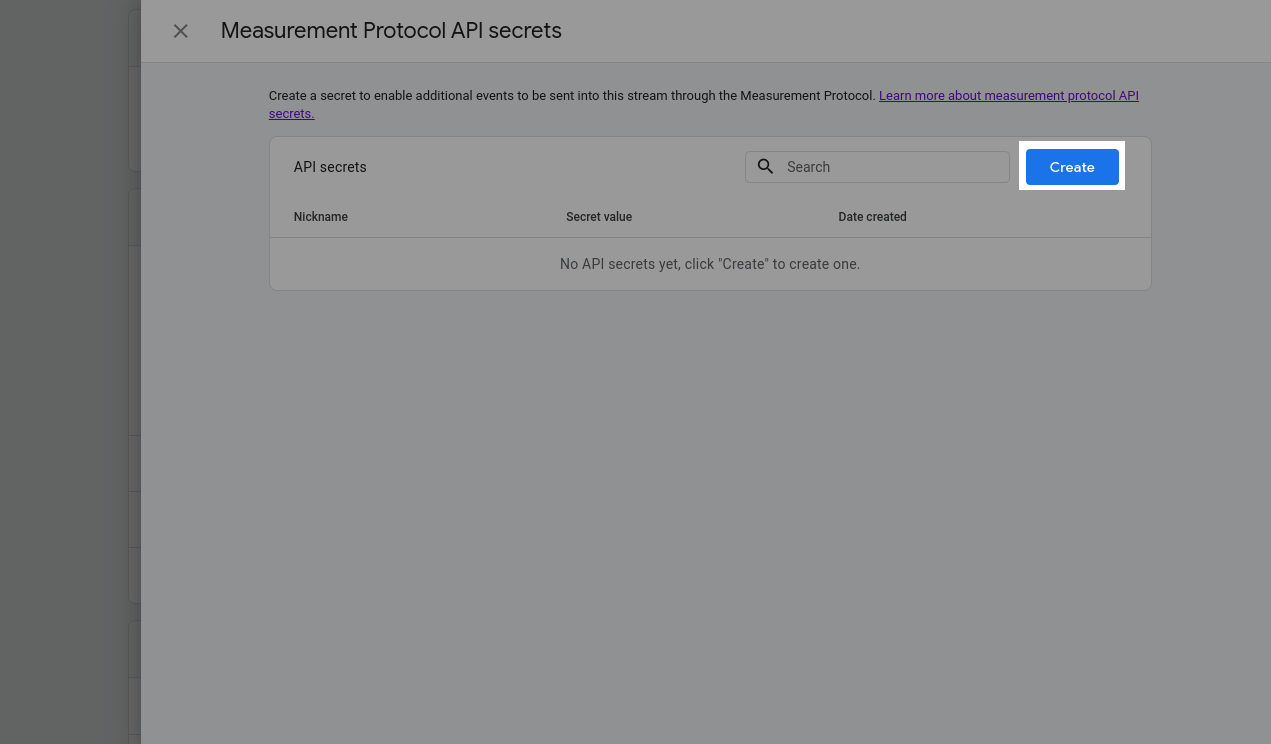Click the panel title "Measurement Protocol API secrets"

[391, 31]
